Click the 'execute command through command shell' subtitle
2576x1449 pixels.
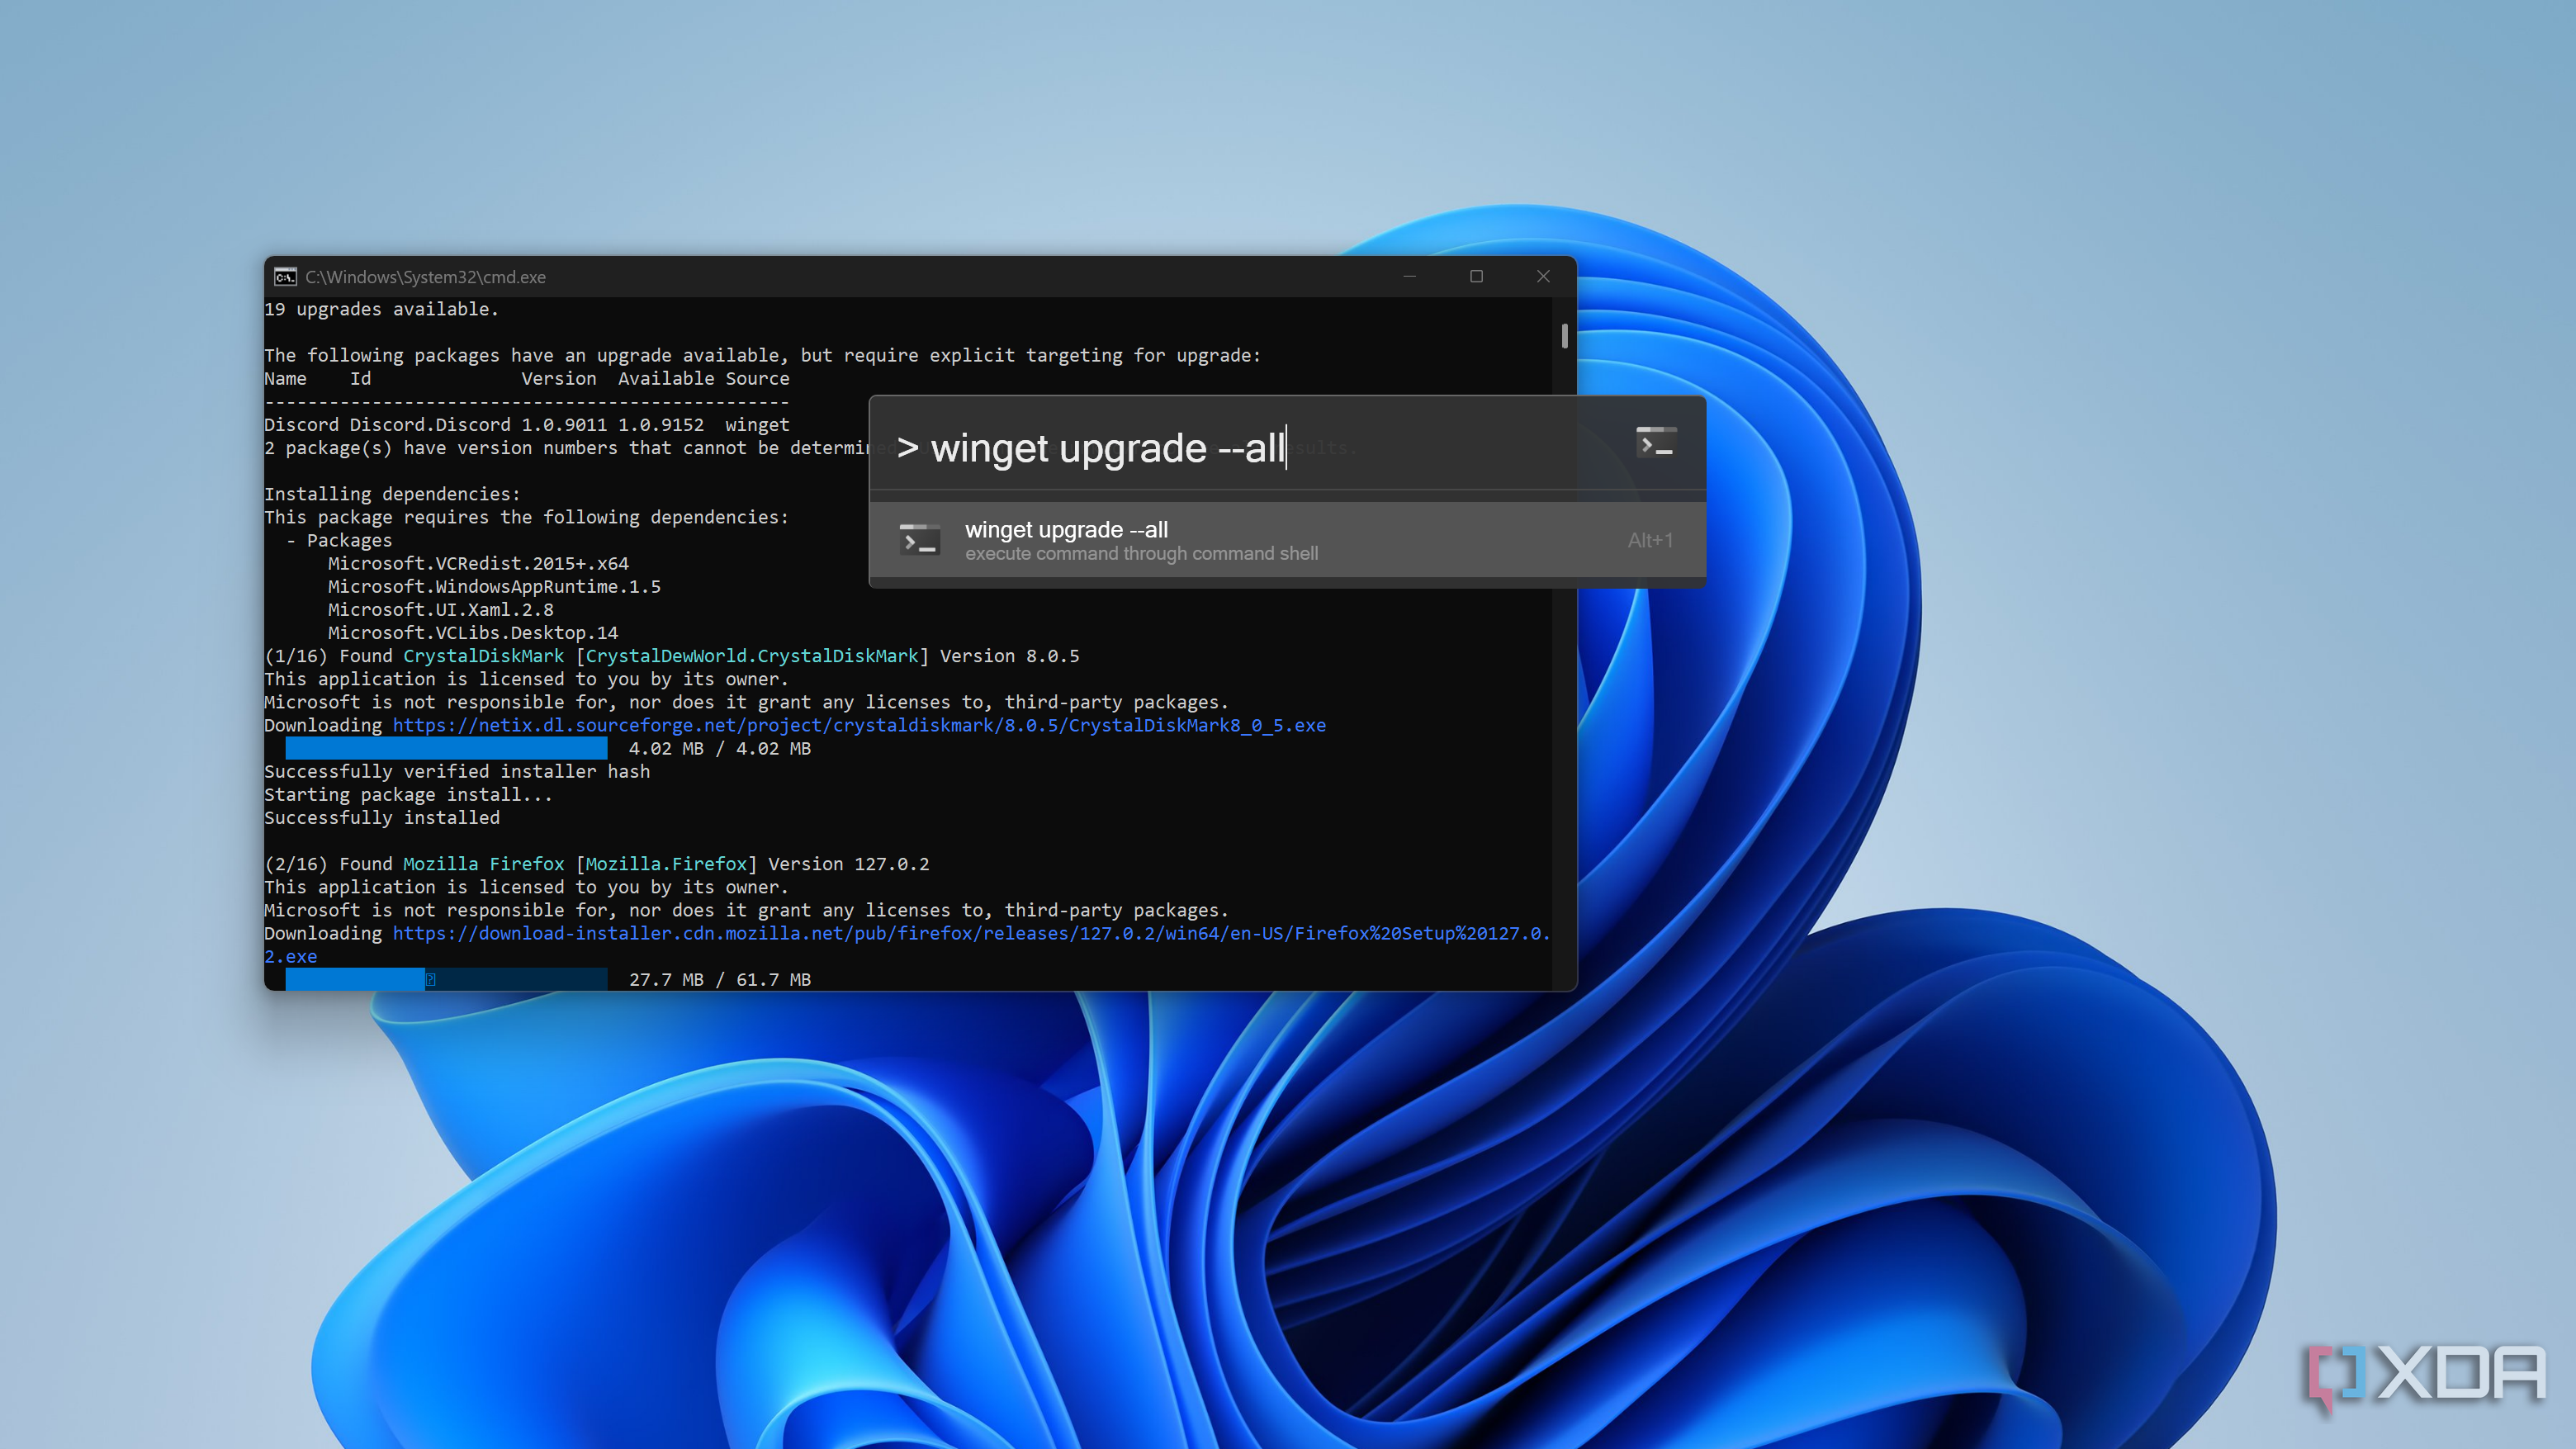(1141, 554)
